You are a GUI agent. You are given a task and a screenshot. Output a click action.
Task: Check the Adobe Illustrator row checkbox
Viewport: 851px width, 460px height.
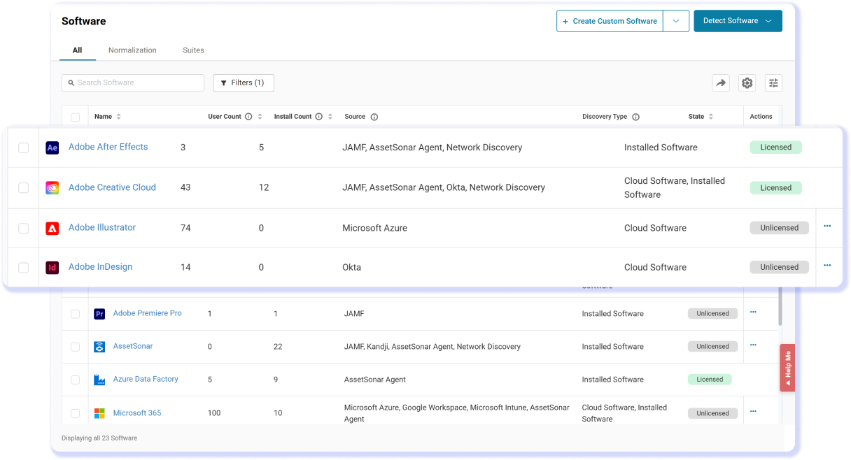coord(23,228)
